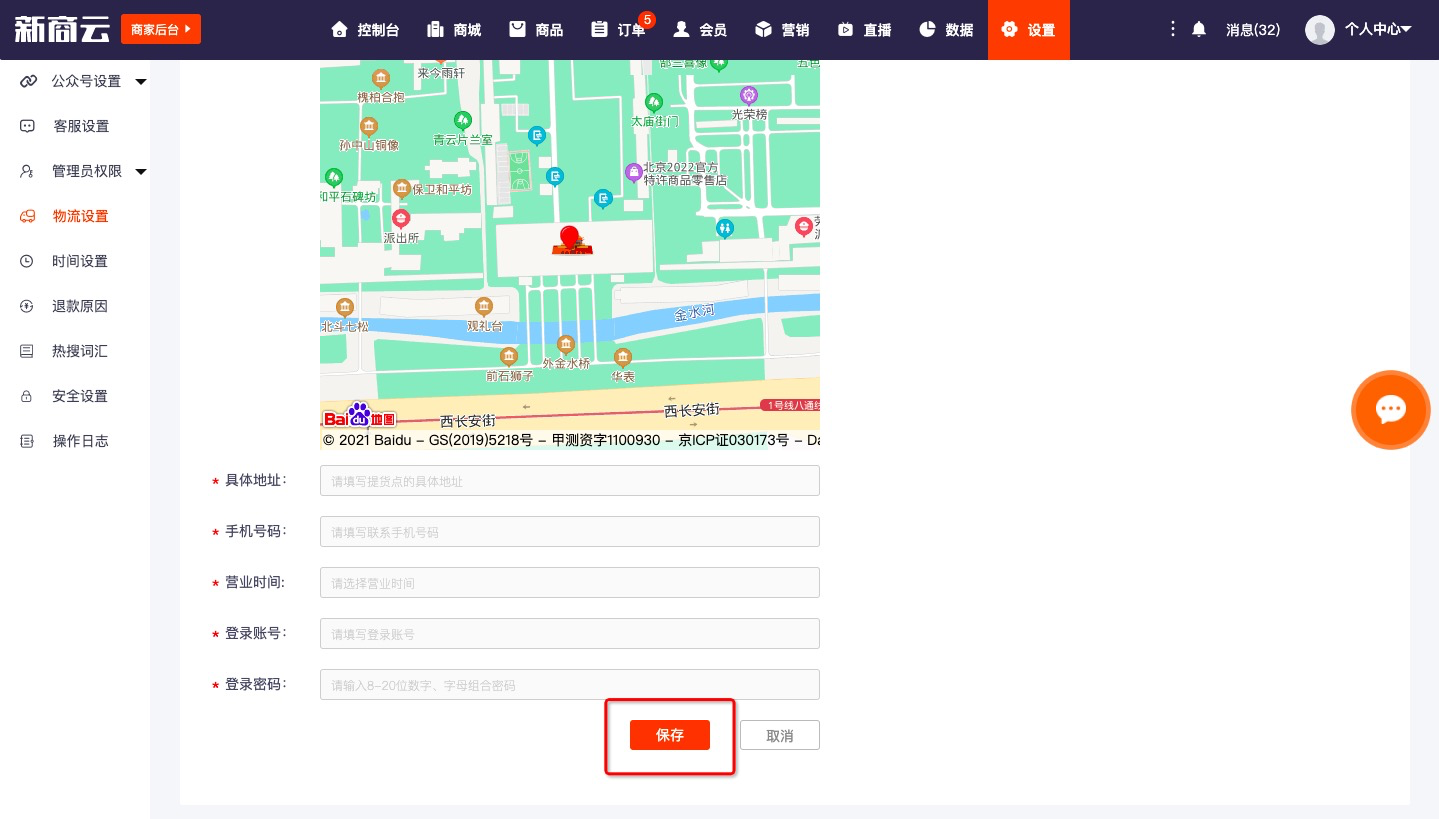Open 退款原因 in sidebar
The width and height of the screenshot is (1439, 819).
81,306
